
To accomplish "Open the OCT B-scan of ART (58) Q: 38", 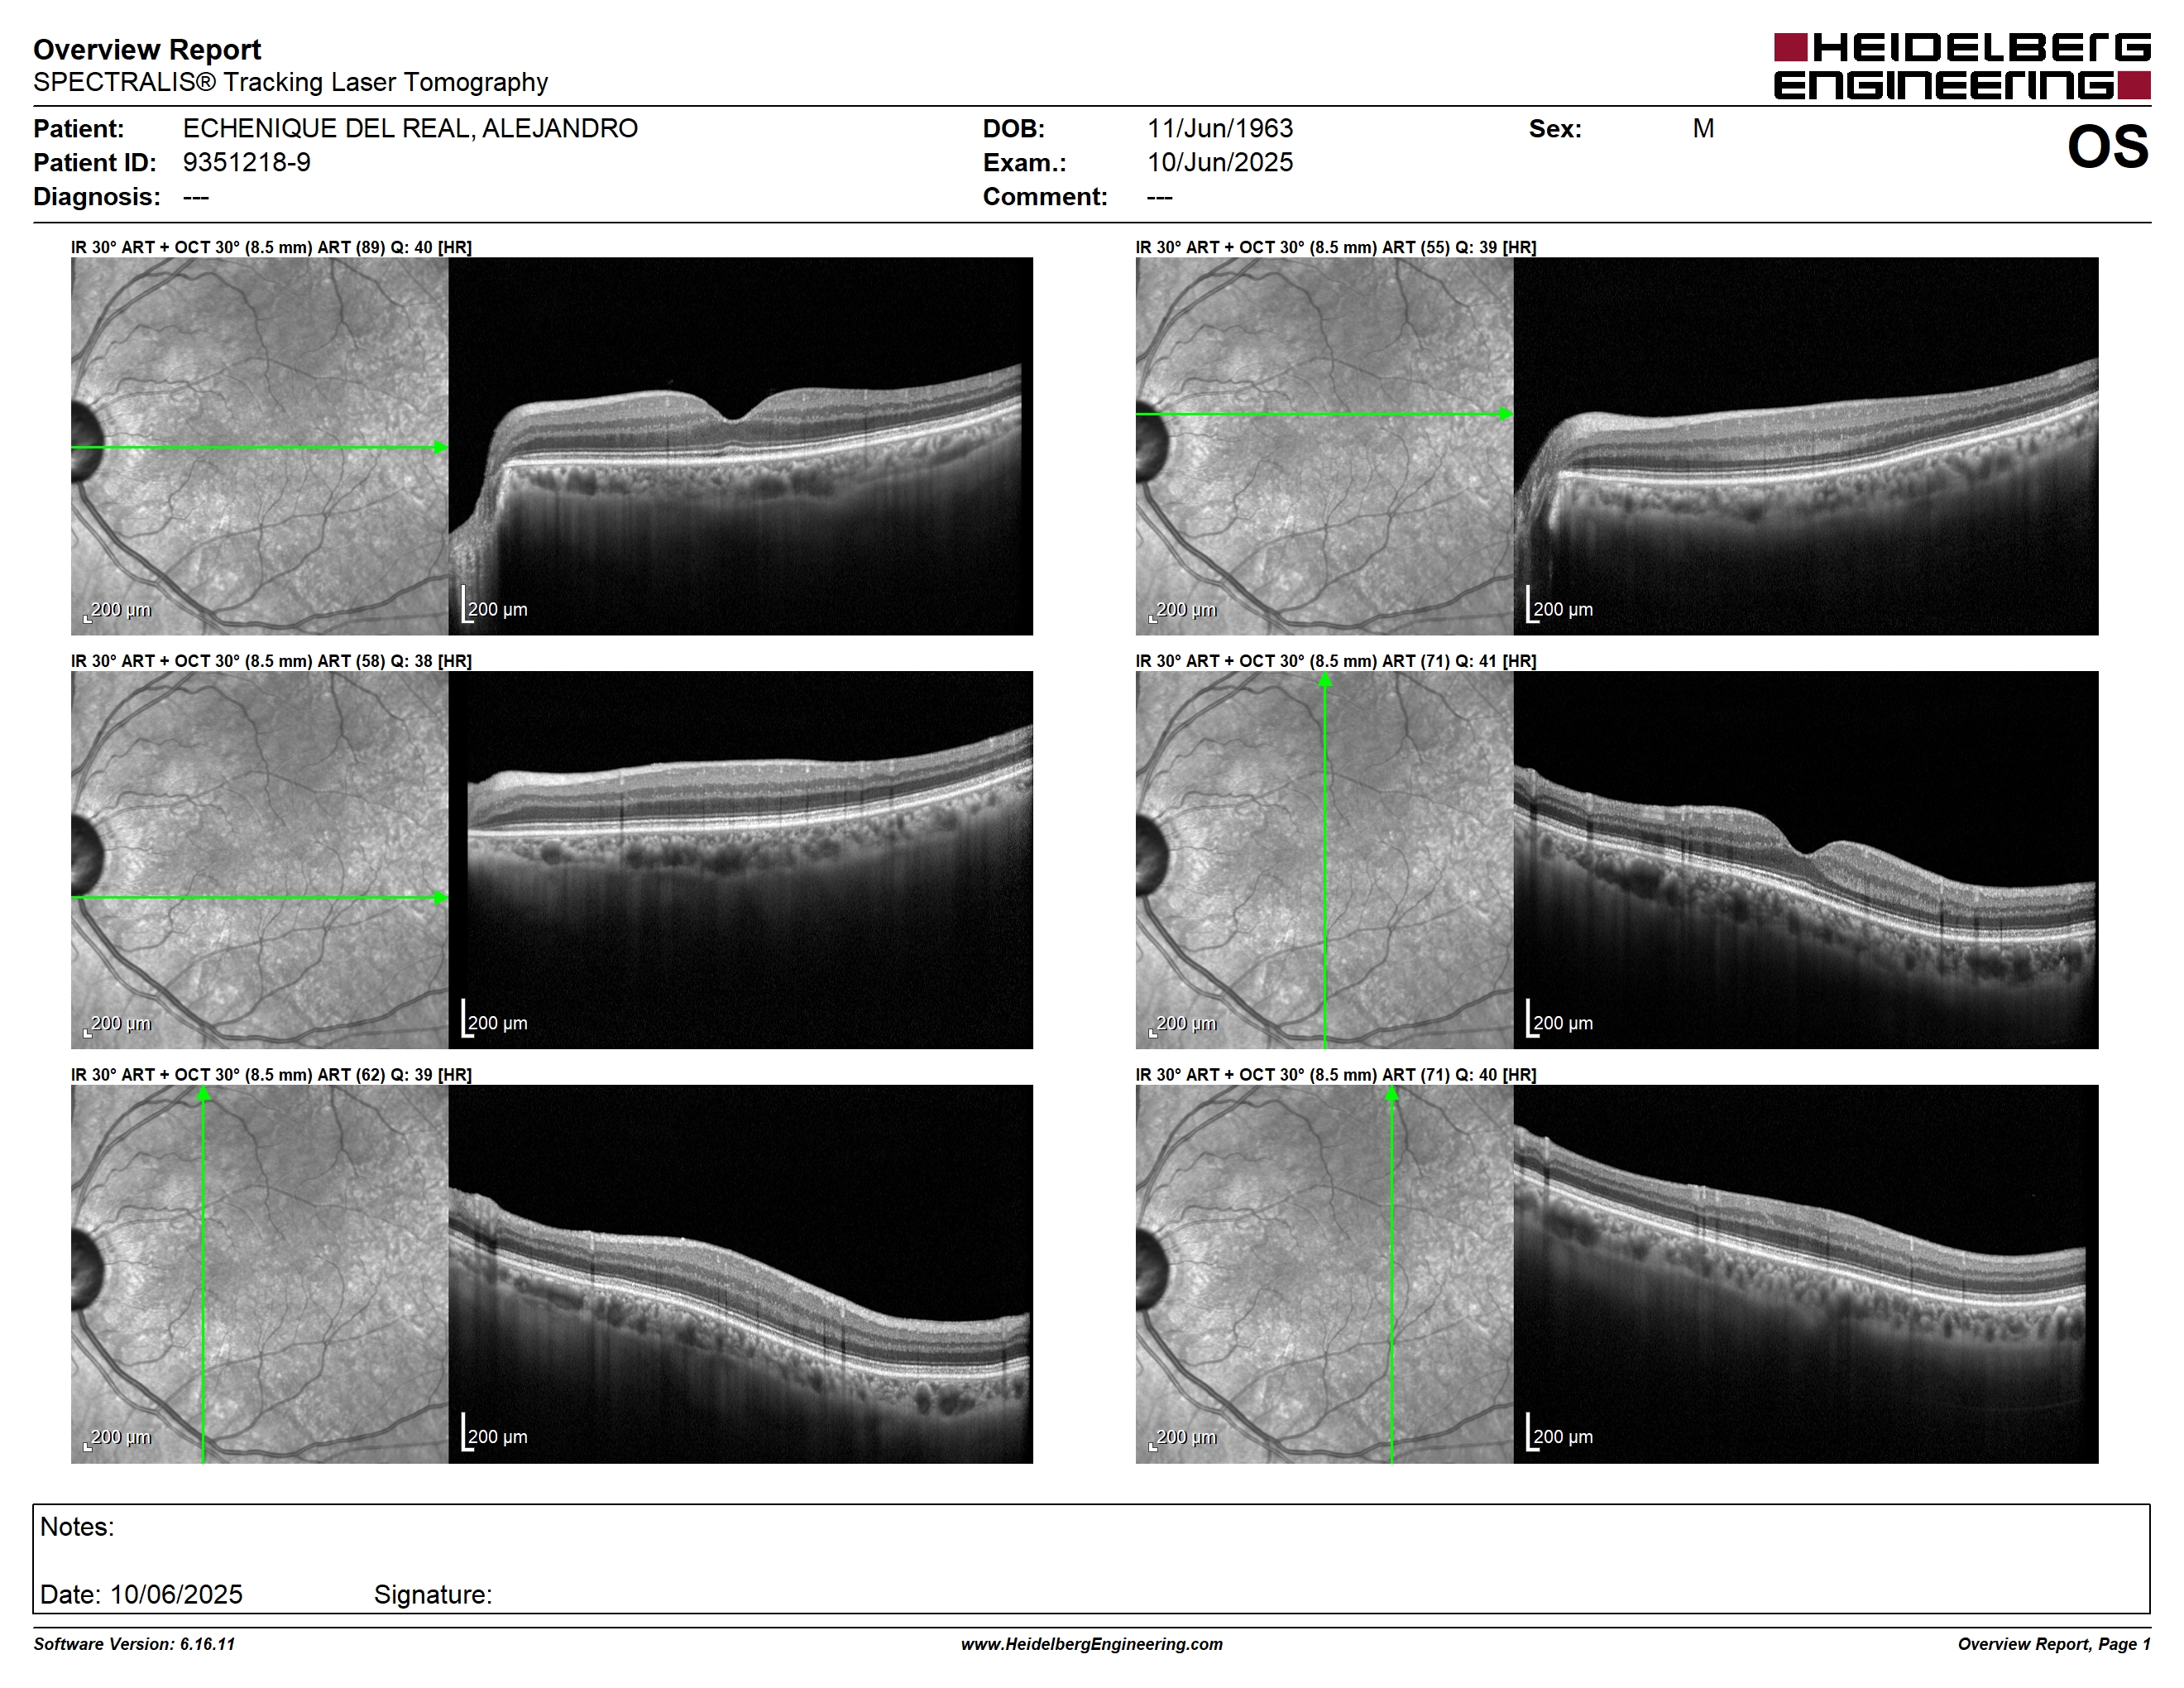I will [x=741, y=860].
